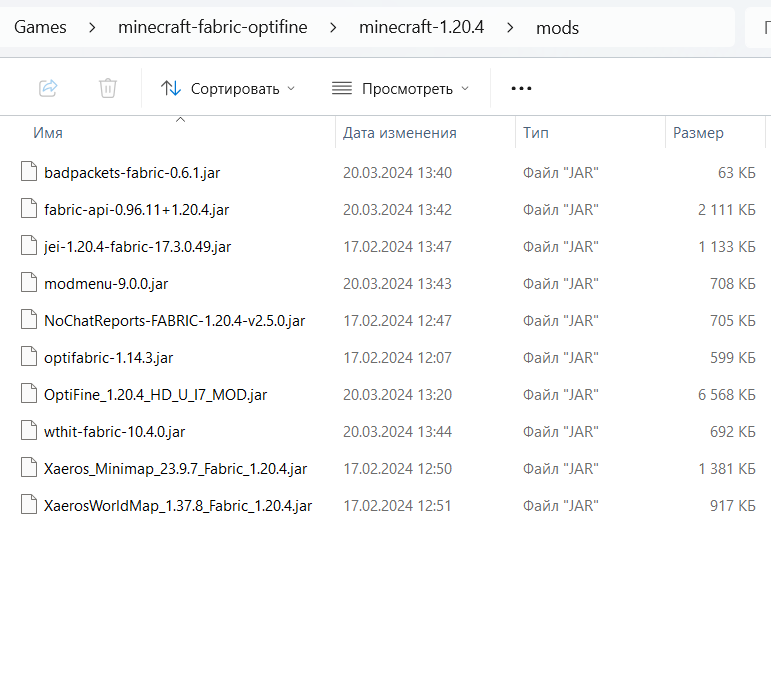Viewport: 771px width, 682px height.
Task: Expand chevron after minecraft-fabric-optifine breadcrumb
Action: pyautogui.click(x=333, y=28)
